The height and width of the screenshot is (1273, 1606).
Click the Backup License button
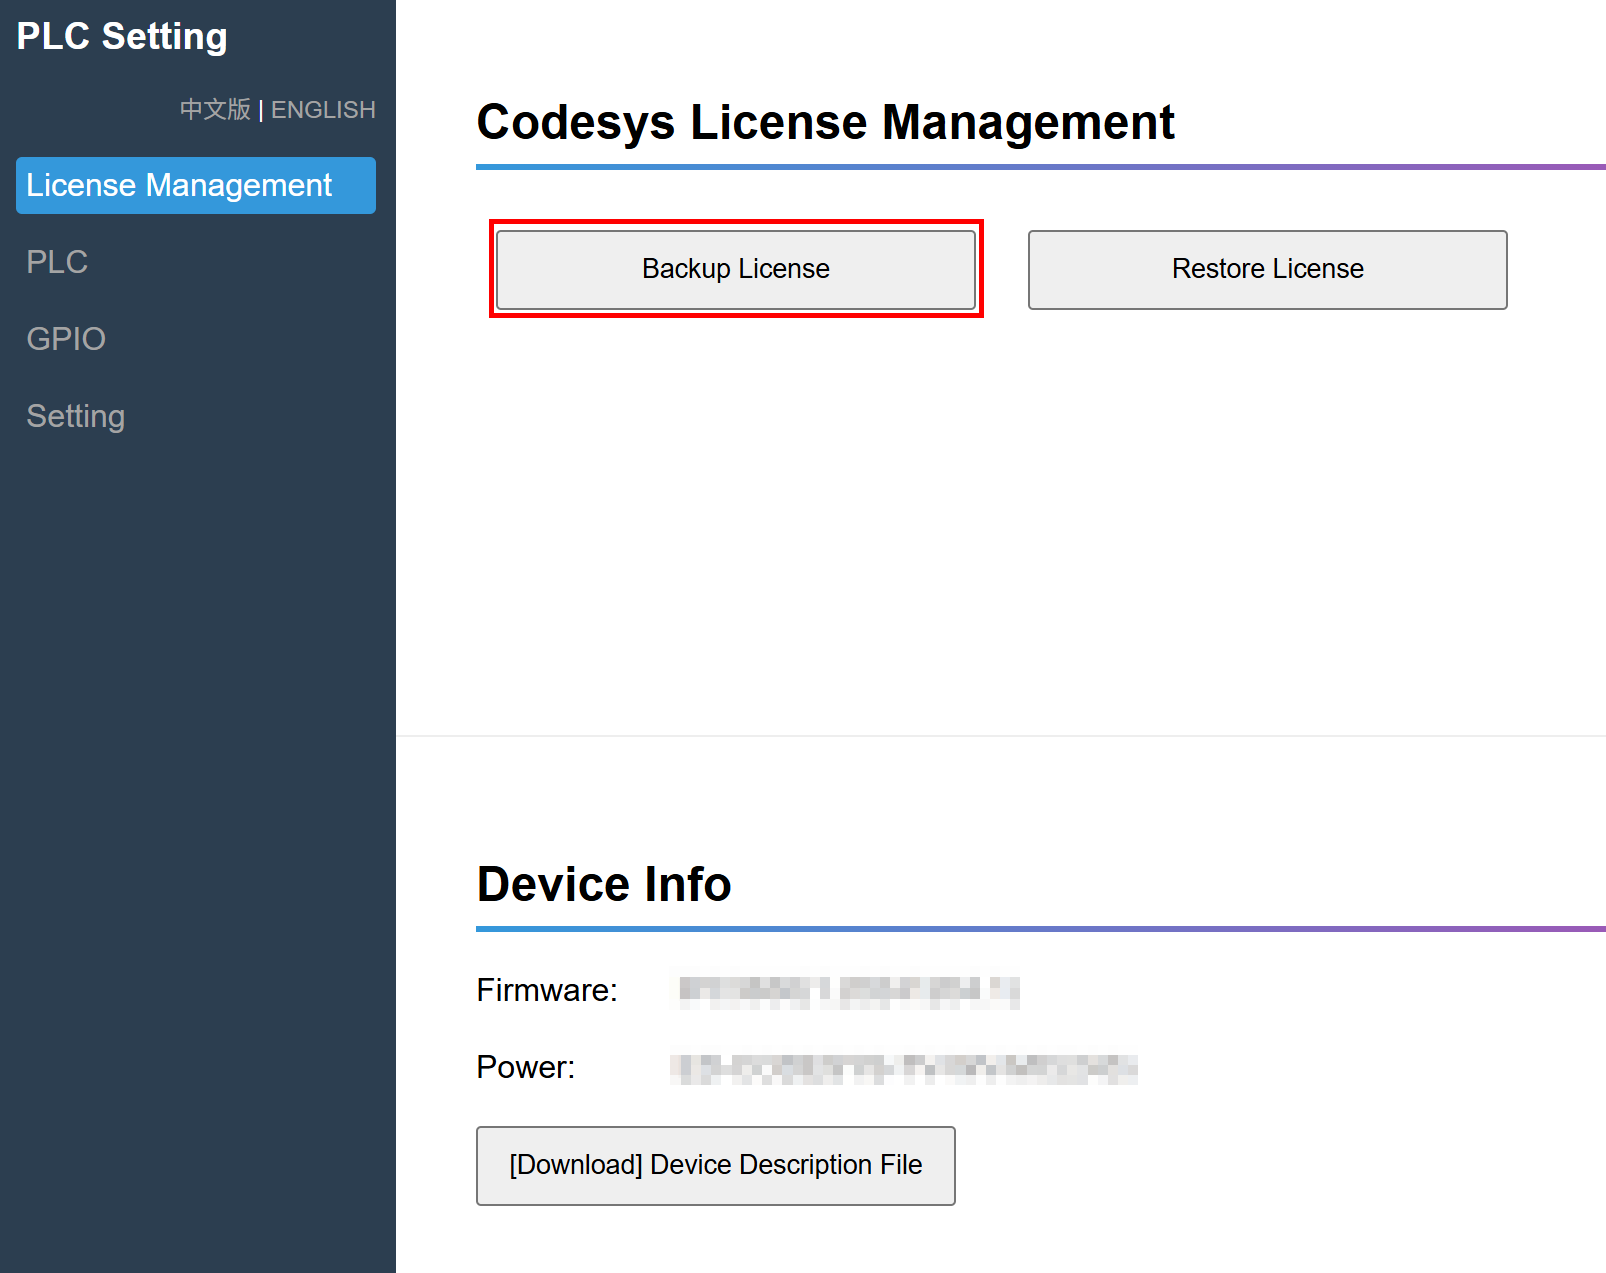tap(735, 269)
